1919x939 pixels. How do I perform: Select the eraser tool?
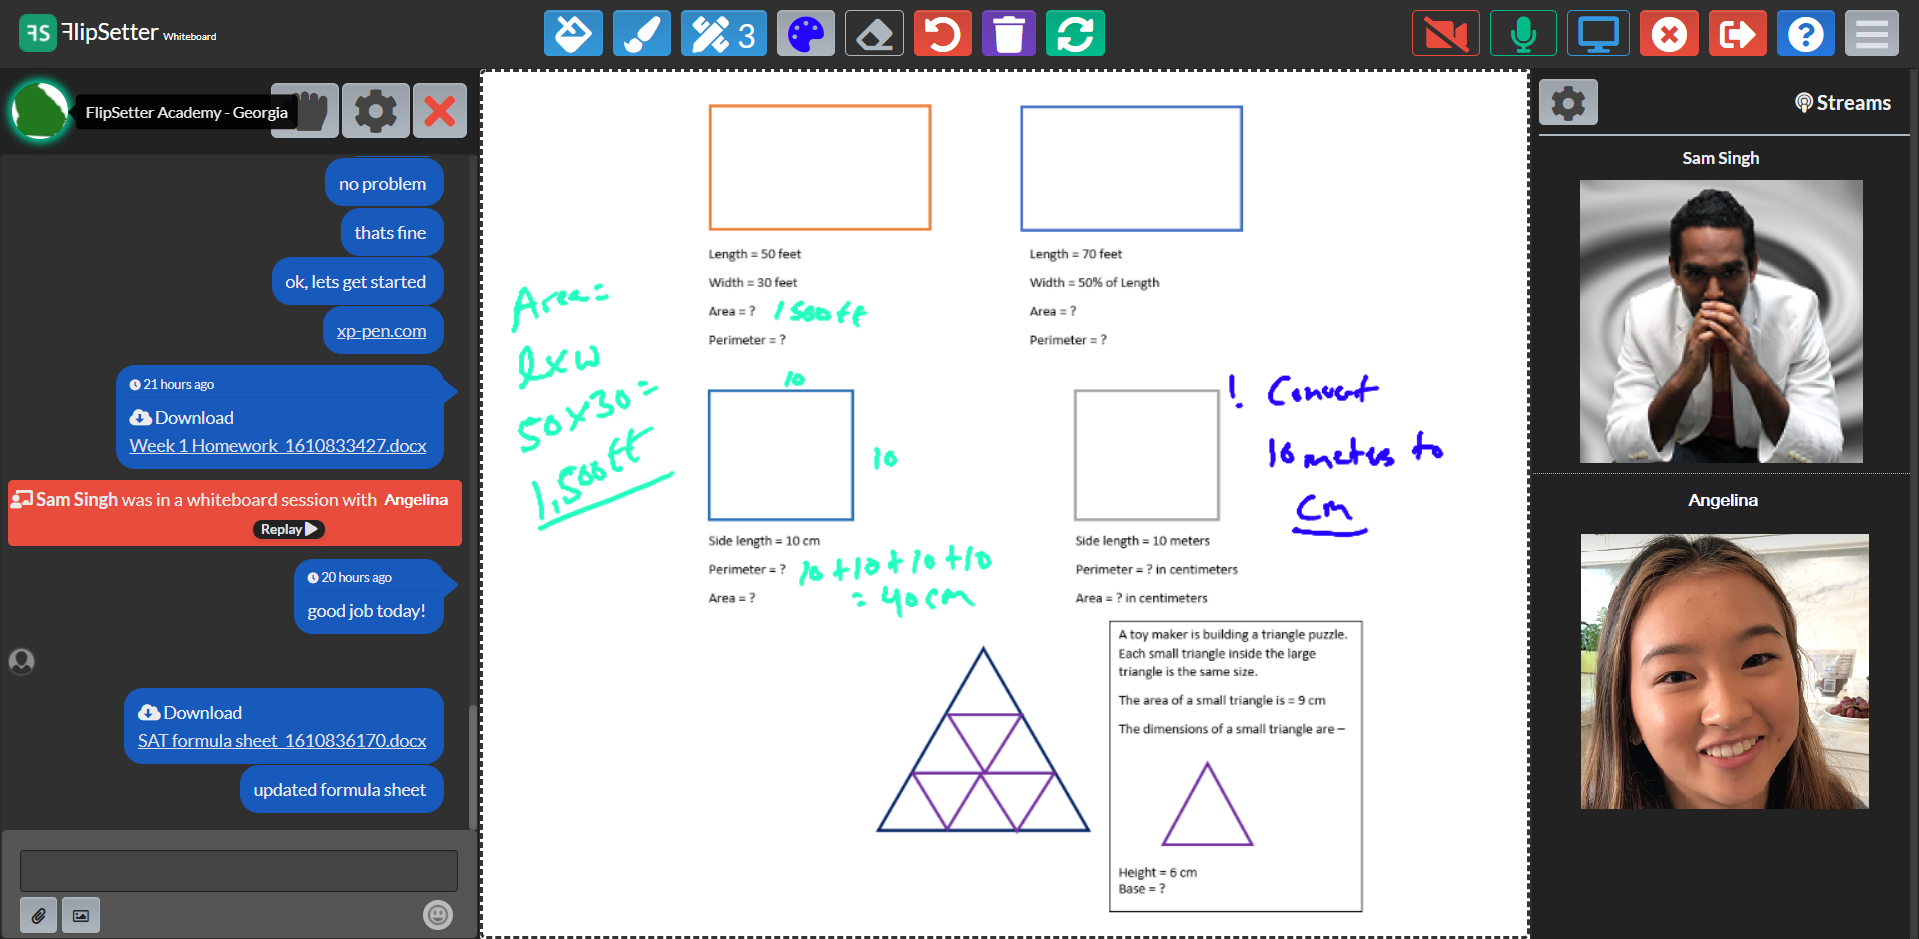pos(874,33)
